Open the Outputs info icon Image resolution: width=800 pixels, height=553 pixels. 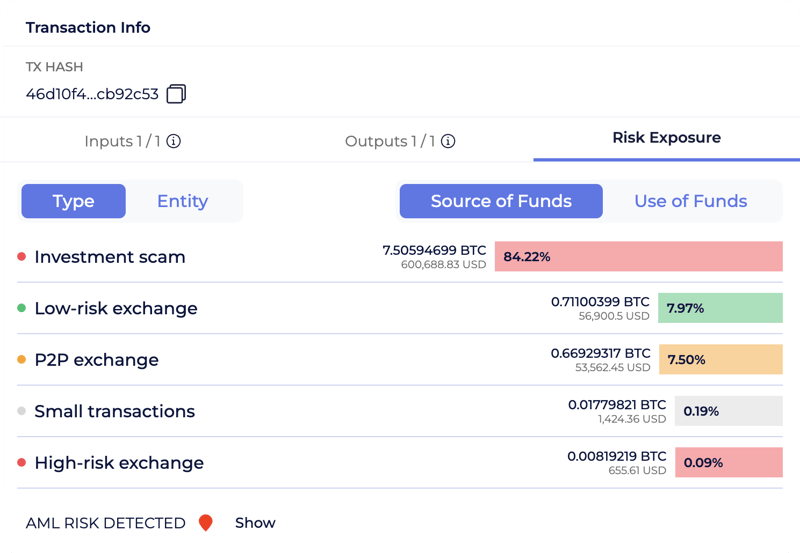[x=448, y=141]
